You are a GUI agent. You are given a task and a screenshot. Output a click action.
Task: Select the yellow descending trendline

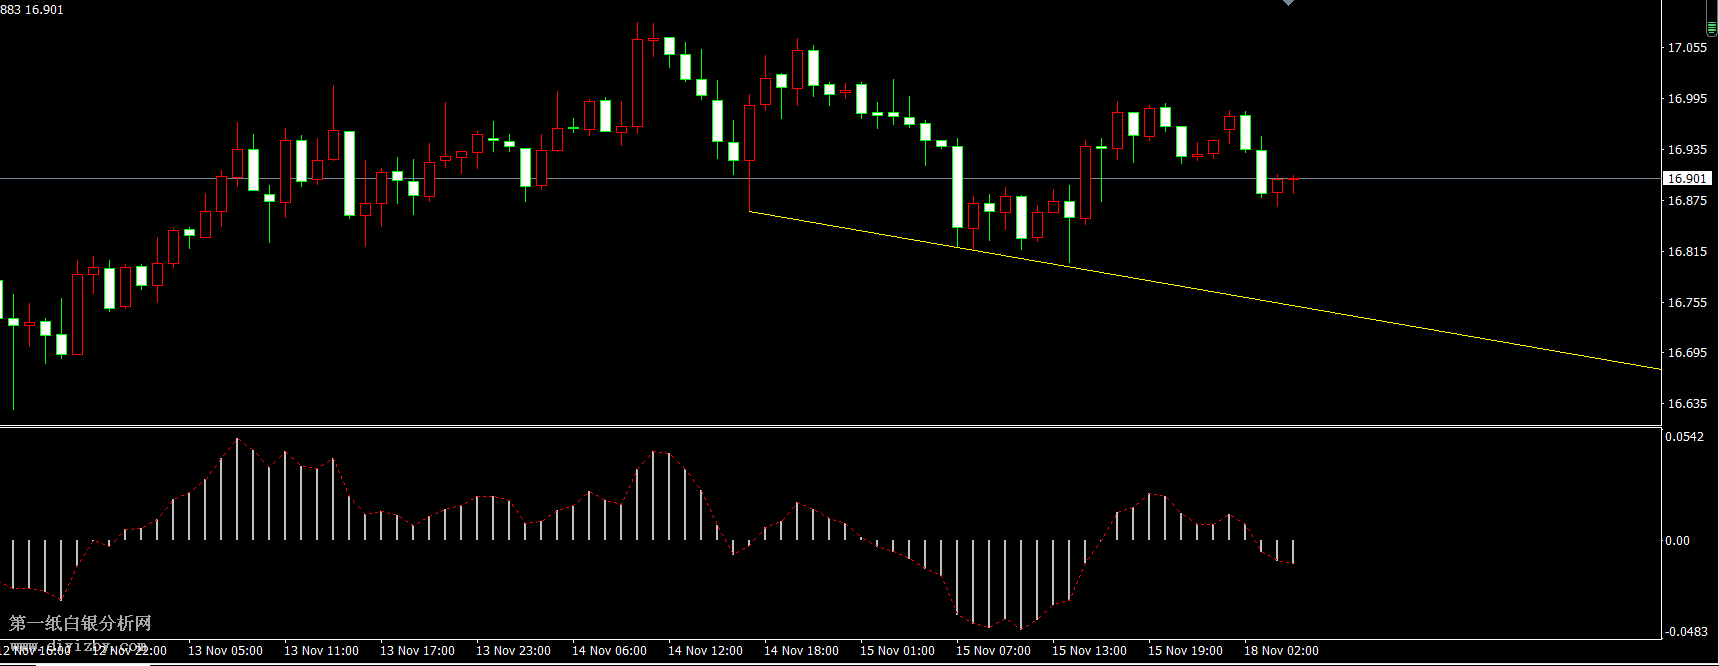coord(1200,290)
